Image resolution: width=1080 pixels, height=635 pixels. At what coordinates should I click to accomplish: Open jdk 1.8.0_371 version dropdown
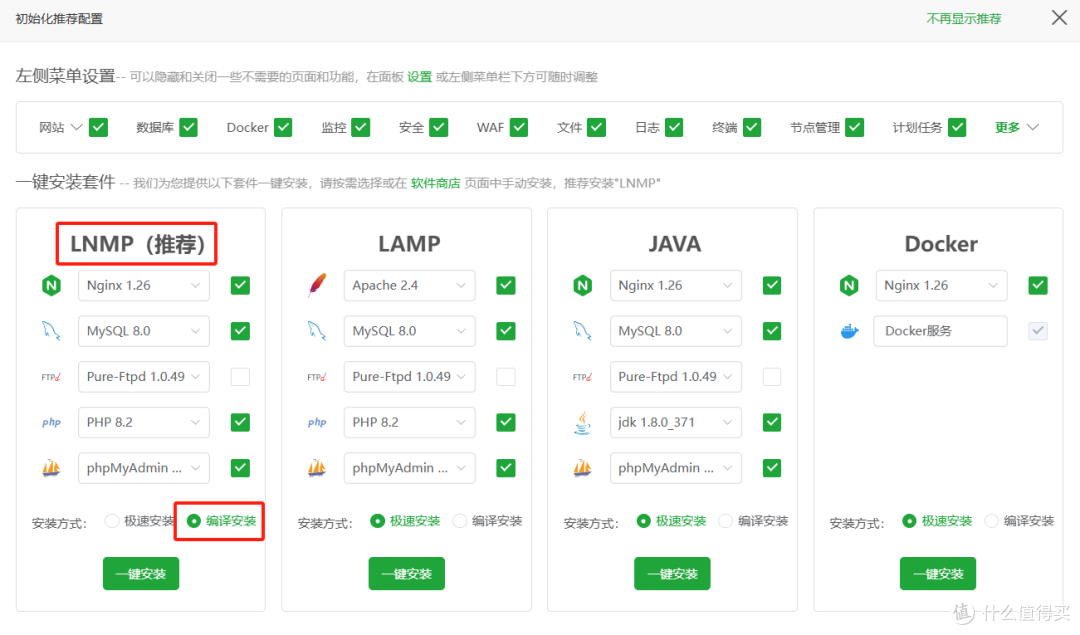(675, 422)
